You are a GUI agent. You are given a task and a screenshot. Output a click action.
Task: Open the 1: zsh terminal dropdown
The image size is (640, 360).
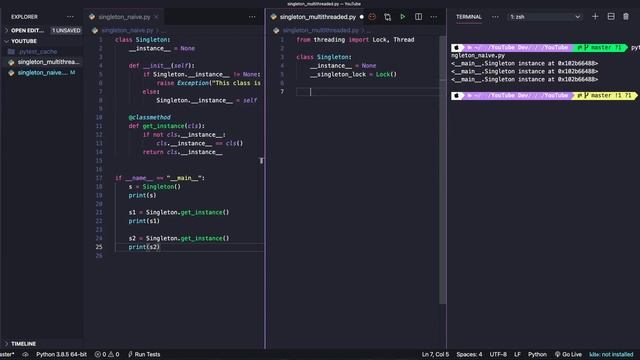click(545, 17)
